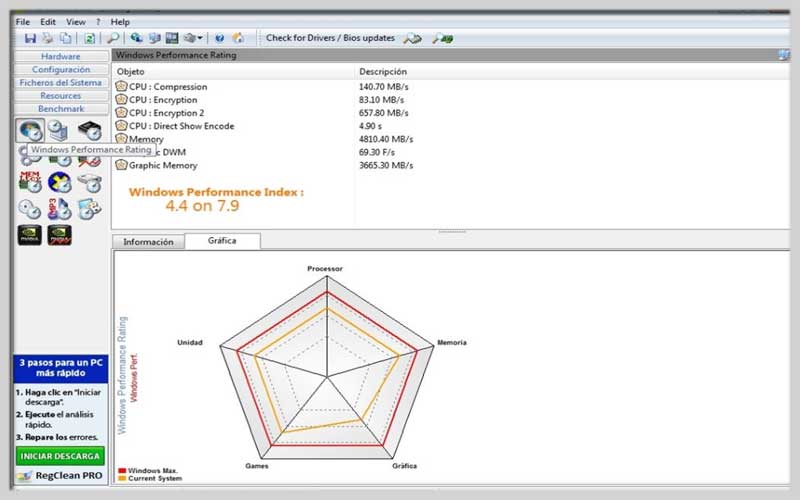Click the 4810.40 MB/s value
This screenshot has width=800, height=500.
click(x=386, y=139)
